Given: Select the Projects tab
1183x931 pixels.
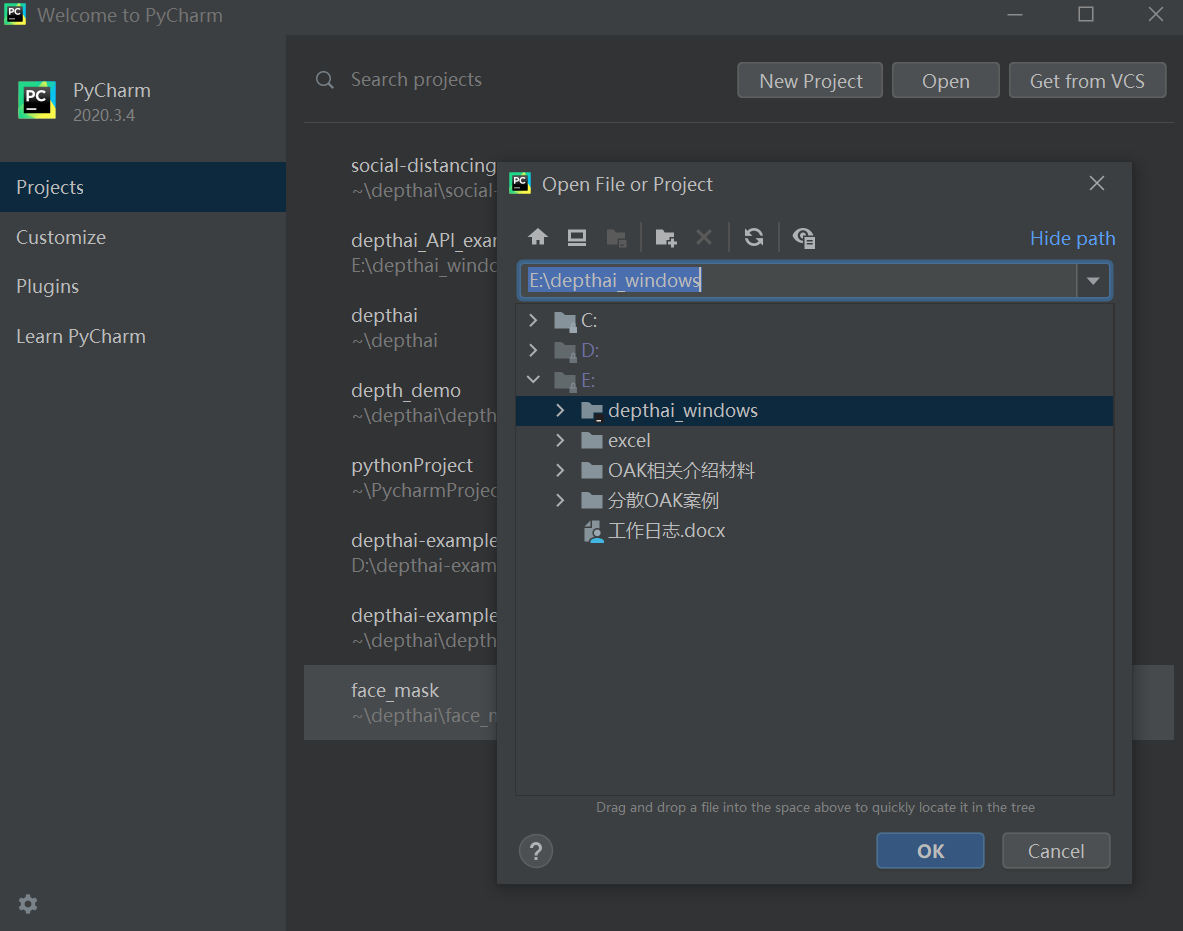Looking at the screenshot, I should click(143, 187).
